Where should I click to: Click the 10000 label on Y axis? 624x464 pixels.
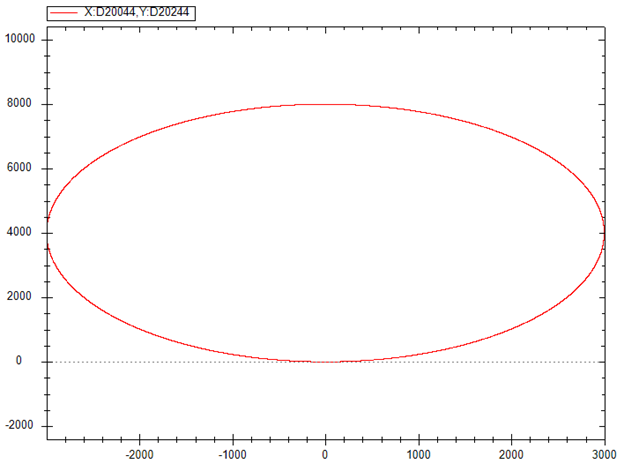pos(20,39)
